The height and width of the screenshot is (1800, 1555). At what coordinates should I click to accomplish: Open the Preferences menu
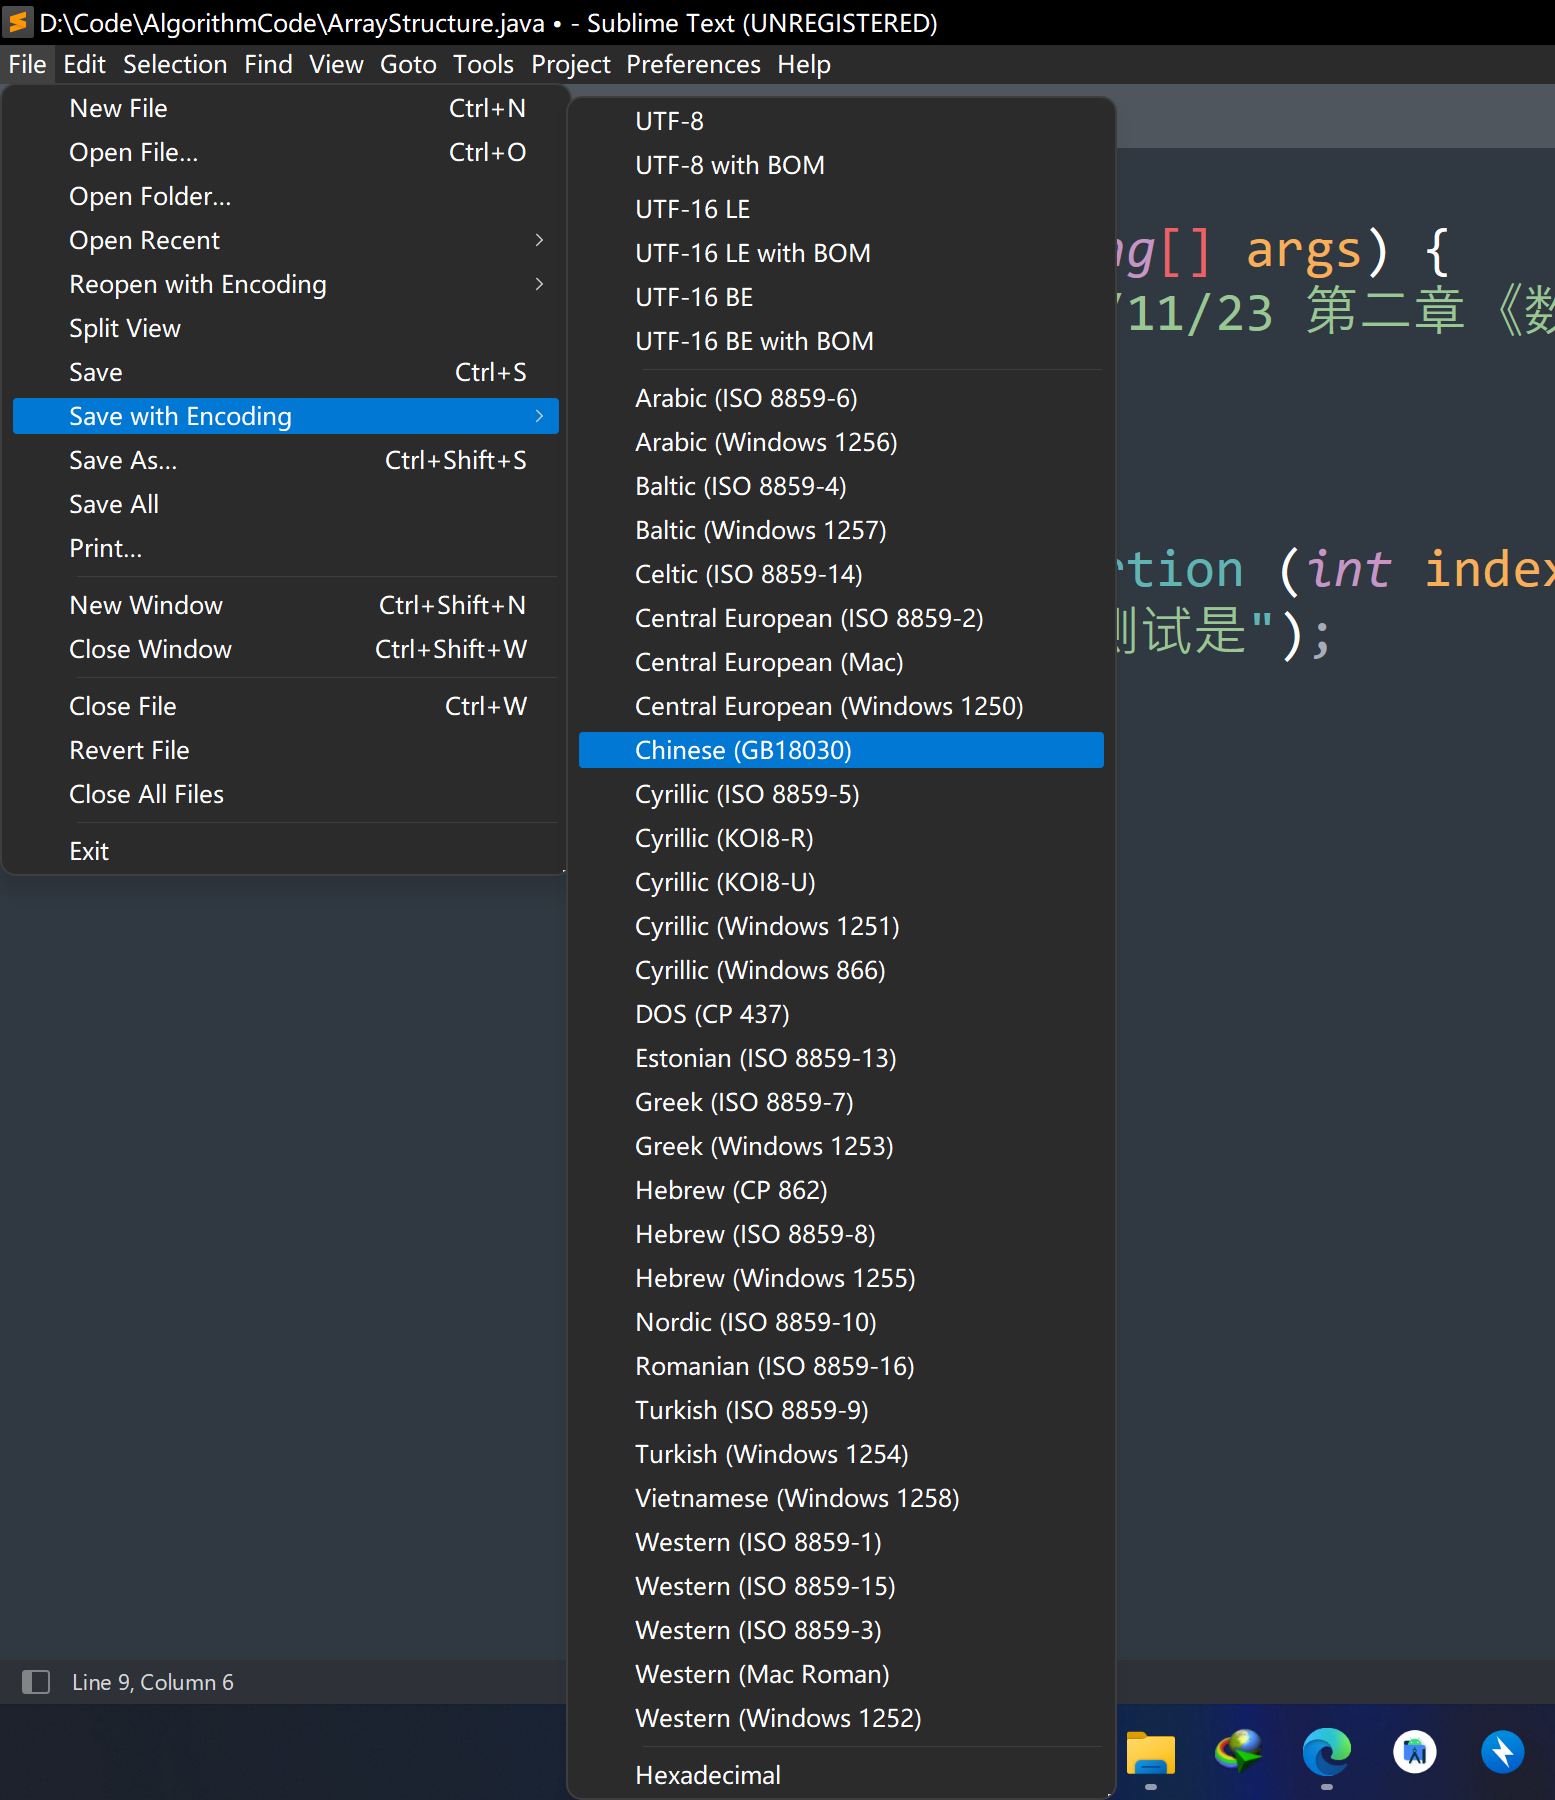(x=693, y=64)
